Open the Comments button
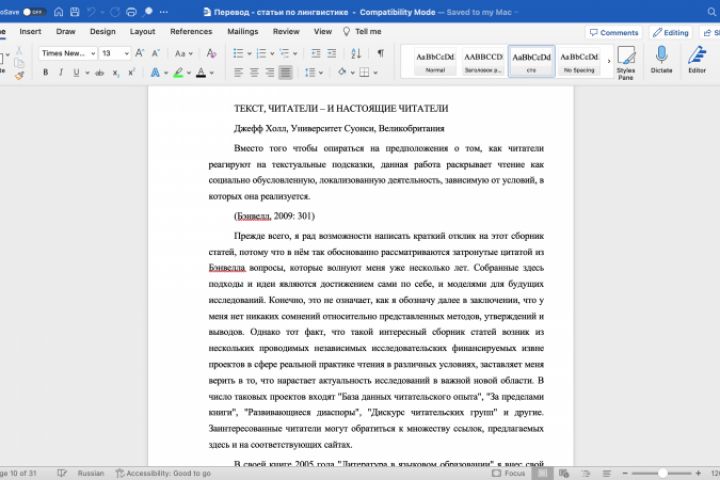 (x=614, y=33)
